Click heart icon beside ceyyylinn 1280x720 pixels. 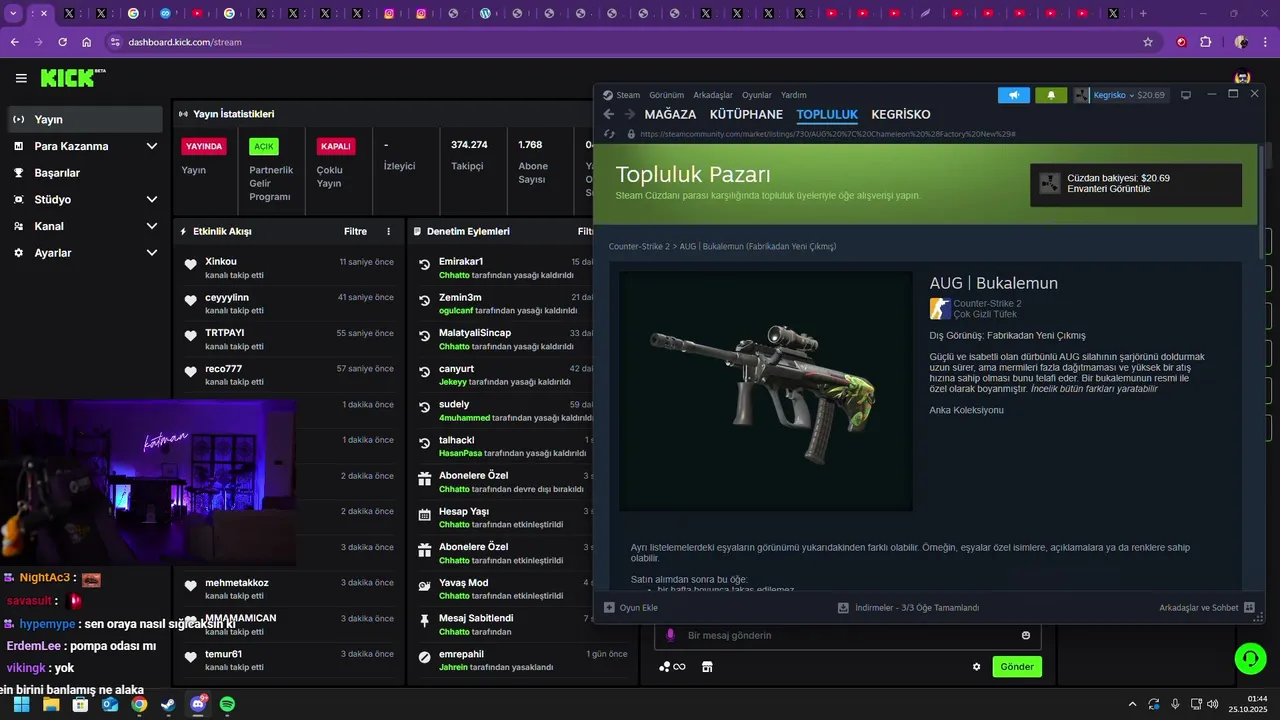coord(191,301)
